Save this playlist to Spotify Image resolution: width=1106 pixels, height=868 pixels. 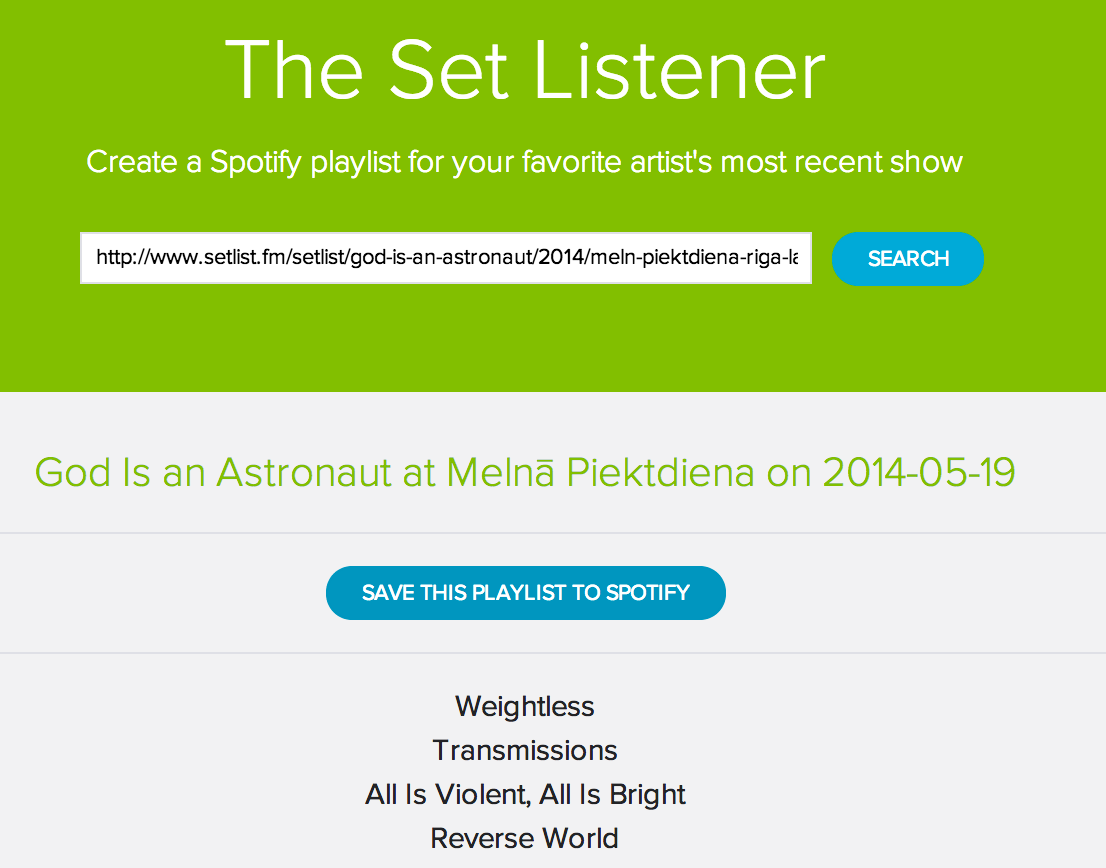click(525, 593)
